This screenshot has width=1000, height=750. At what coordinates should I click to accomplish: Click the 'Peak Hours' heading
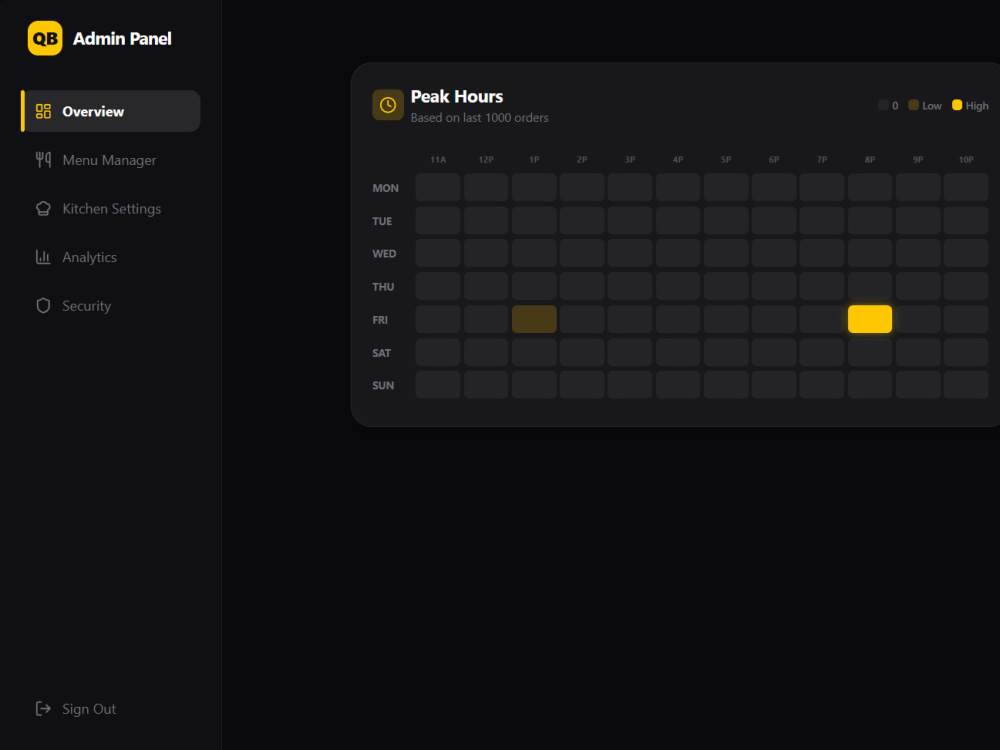(457, 96)
